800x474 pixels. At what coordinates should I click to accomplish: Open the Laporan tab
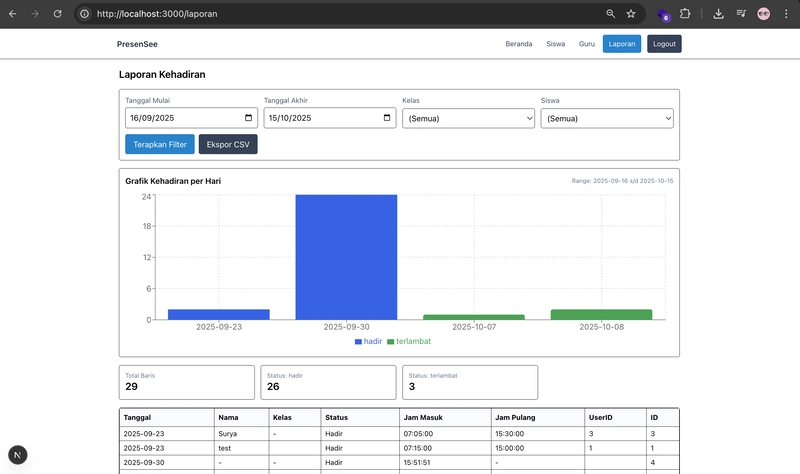tap(622, 44)
